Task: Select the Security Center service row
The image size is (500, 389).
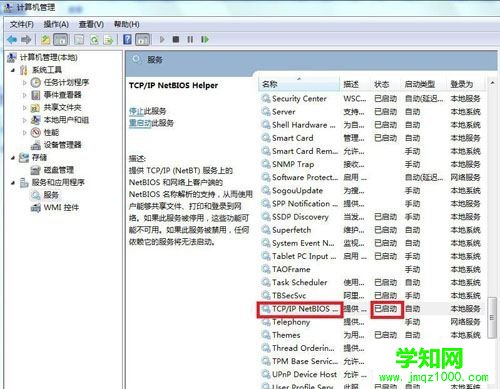Action: (x=371, y=99)
